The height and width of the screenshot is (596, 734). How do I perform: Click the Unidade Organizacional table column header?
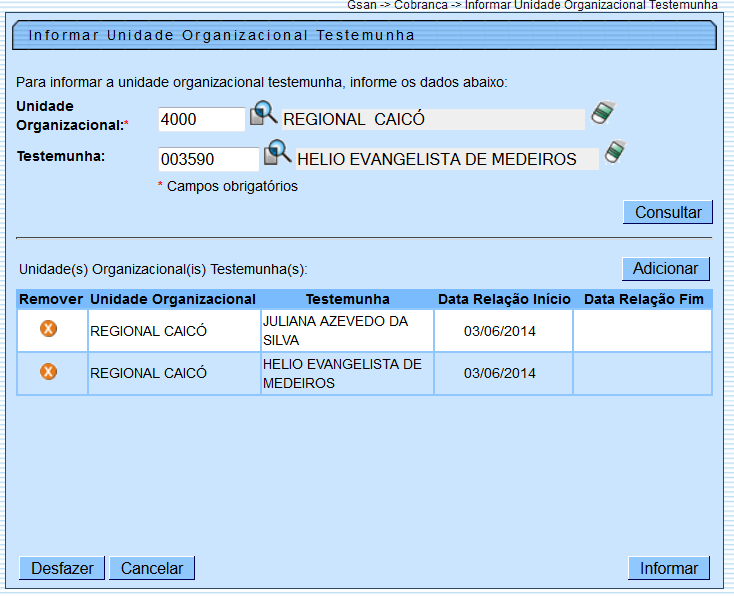pyautogui.click(x=173, y=299)
